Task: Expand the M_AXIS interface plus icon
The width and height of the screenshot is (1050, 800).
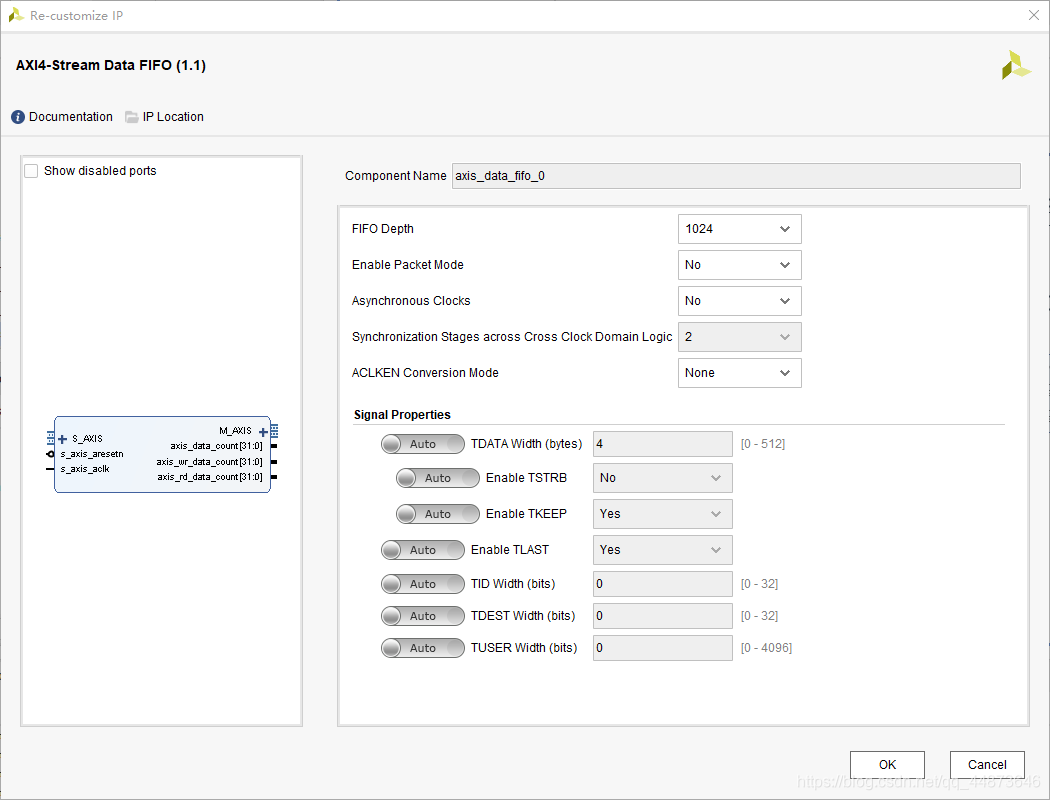Action: [263, 432]
